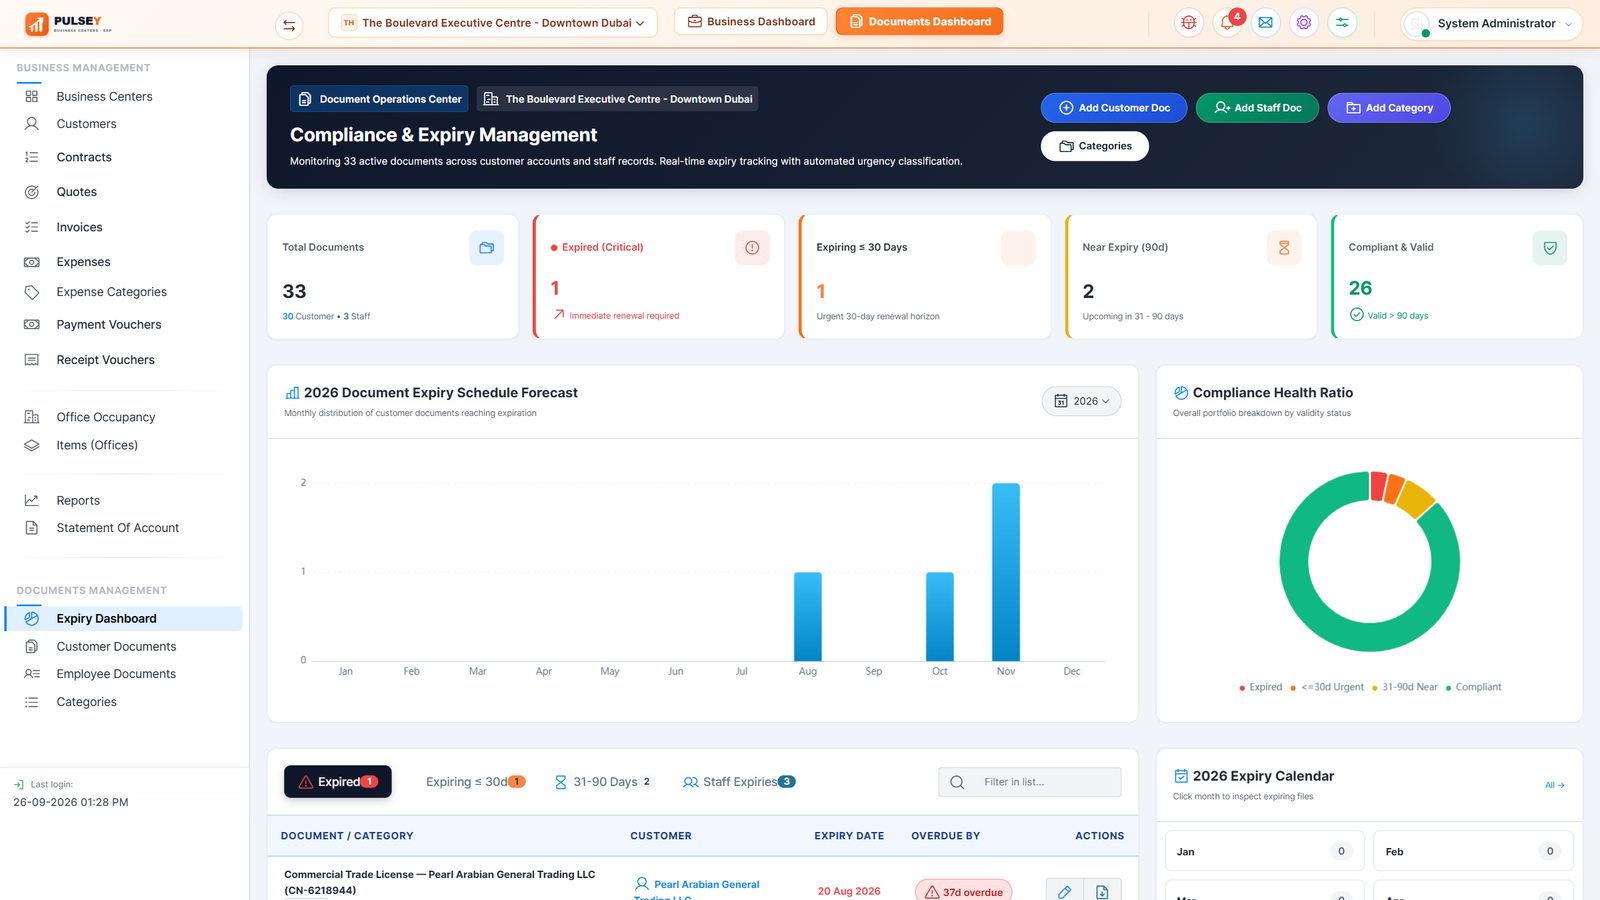Open the business centre selector dropdown
1600x900 pixels.
click(x=492, y=23)
